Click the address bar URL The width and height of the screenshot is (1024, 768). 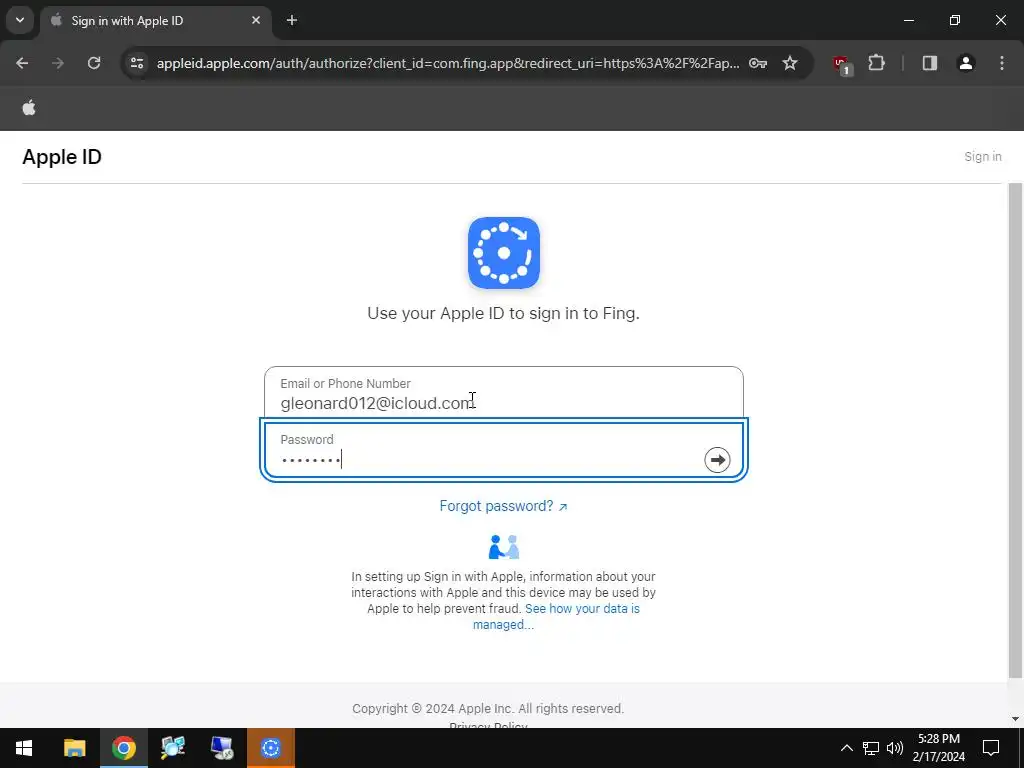point(448,63)
